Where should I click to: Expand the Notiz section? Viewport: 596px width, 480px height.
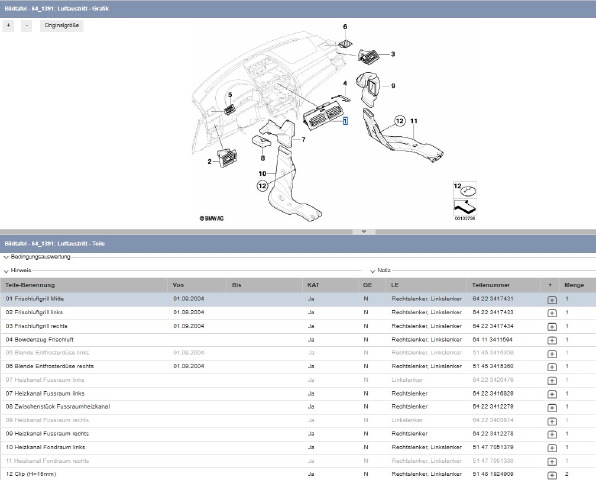tap(380, 271)
